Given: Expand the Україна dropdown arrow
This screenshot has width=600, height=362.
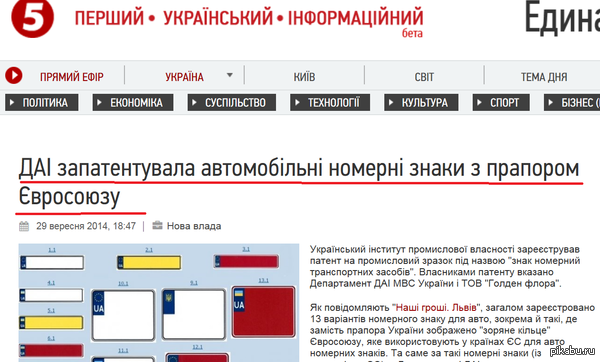Looking at the screenshot, I should point(230,75).
